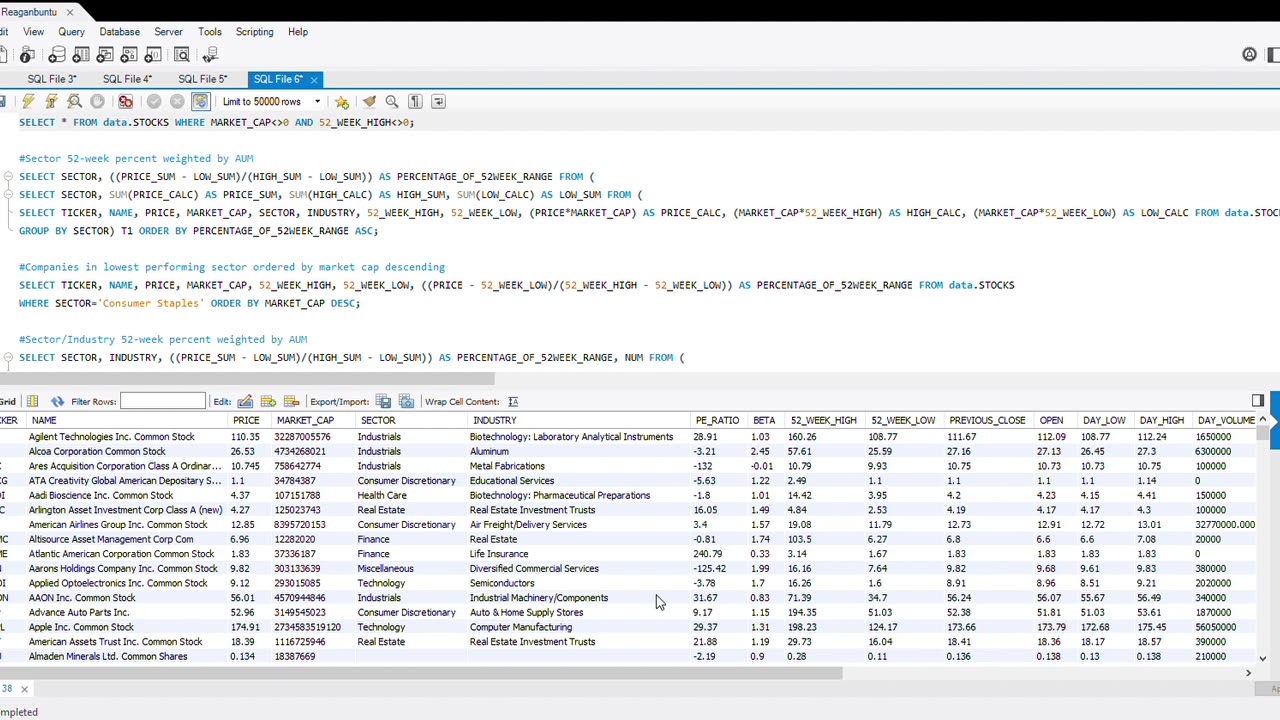Open the Query menu
Screen dimensions: 1280x720
pyautogui.click(x=71, y=32)
